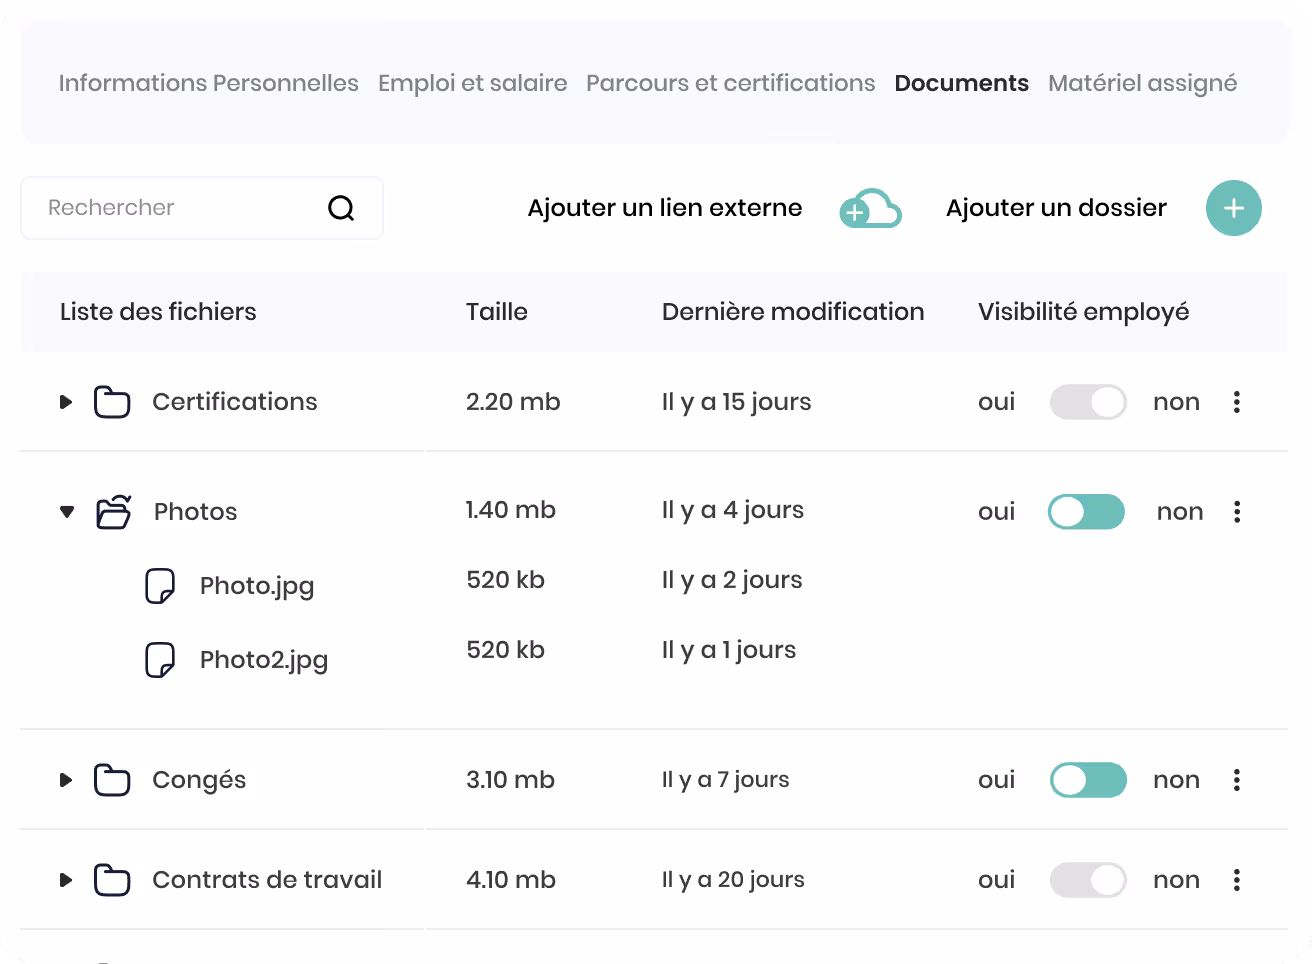
Task: Click the Congés folder icon
Action: pyautogui.click(x=112, y=780)
